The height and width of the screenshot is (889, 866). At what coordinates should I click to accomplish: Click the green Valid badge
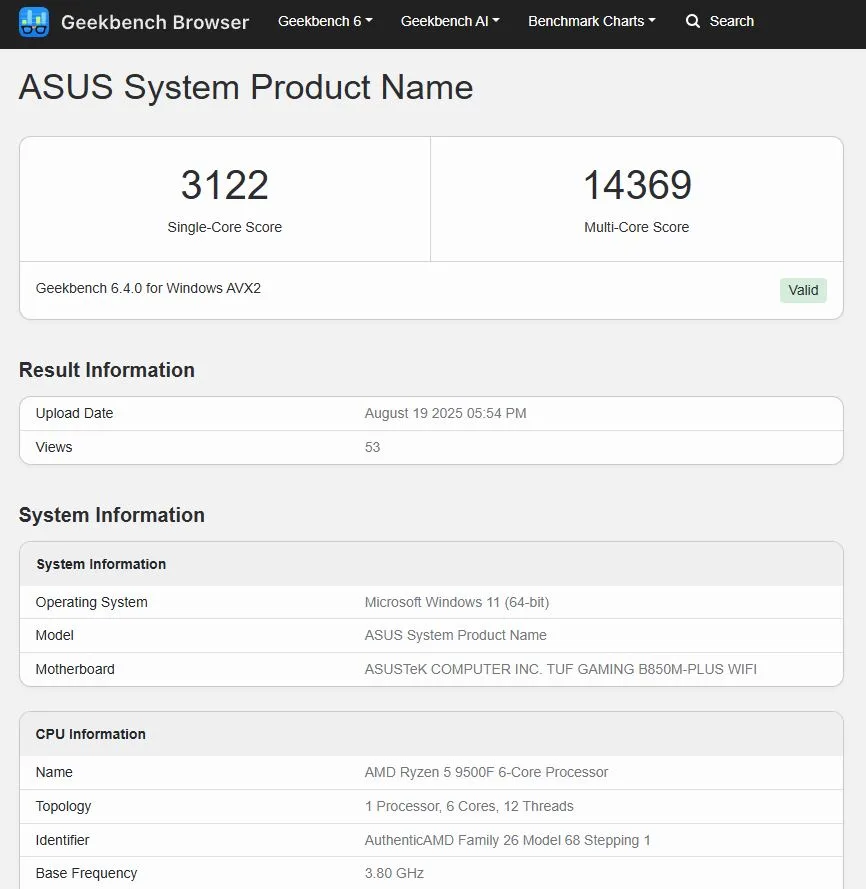[803, 290]
